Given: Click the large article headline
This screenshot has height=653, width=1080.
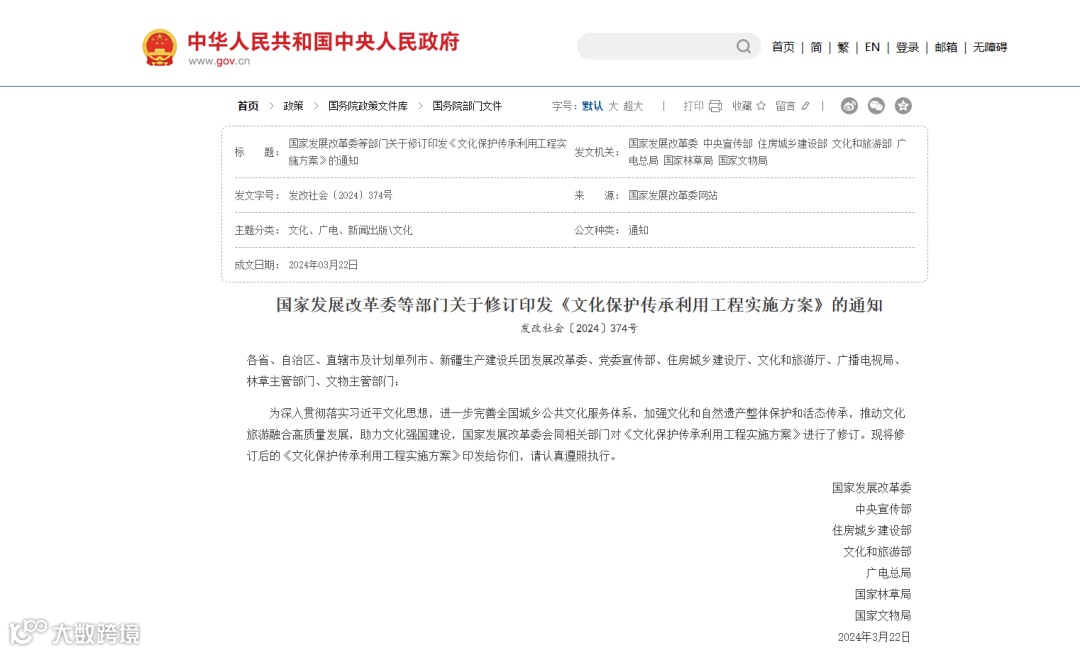Looking at the screenshot, I should 579,305.
